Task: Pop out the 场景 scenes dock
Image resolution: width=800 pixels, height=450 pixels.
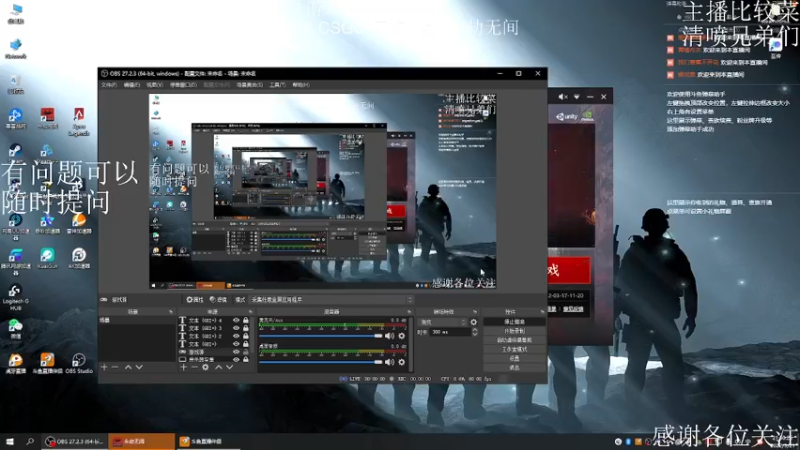Action: pyautogui.click(x=171, y=311)
